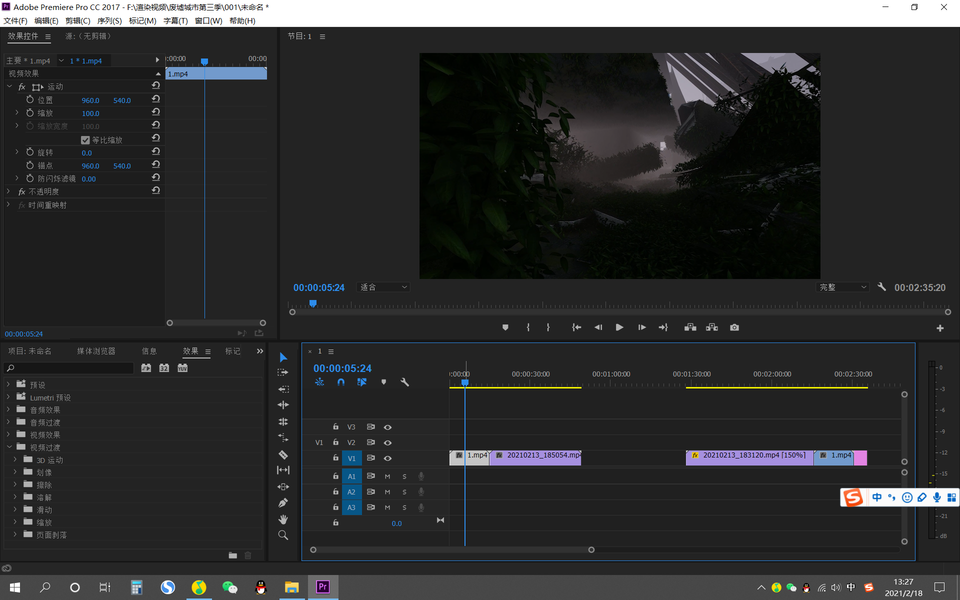Filter by accelerated effects icon
The width and height of the screenshot is (960, 600).
[146, 368]
